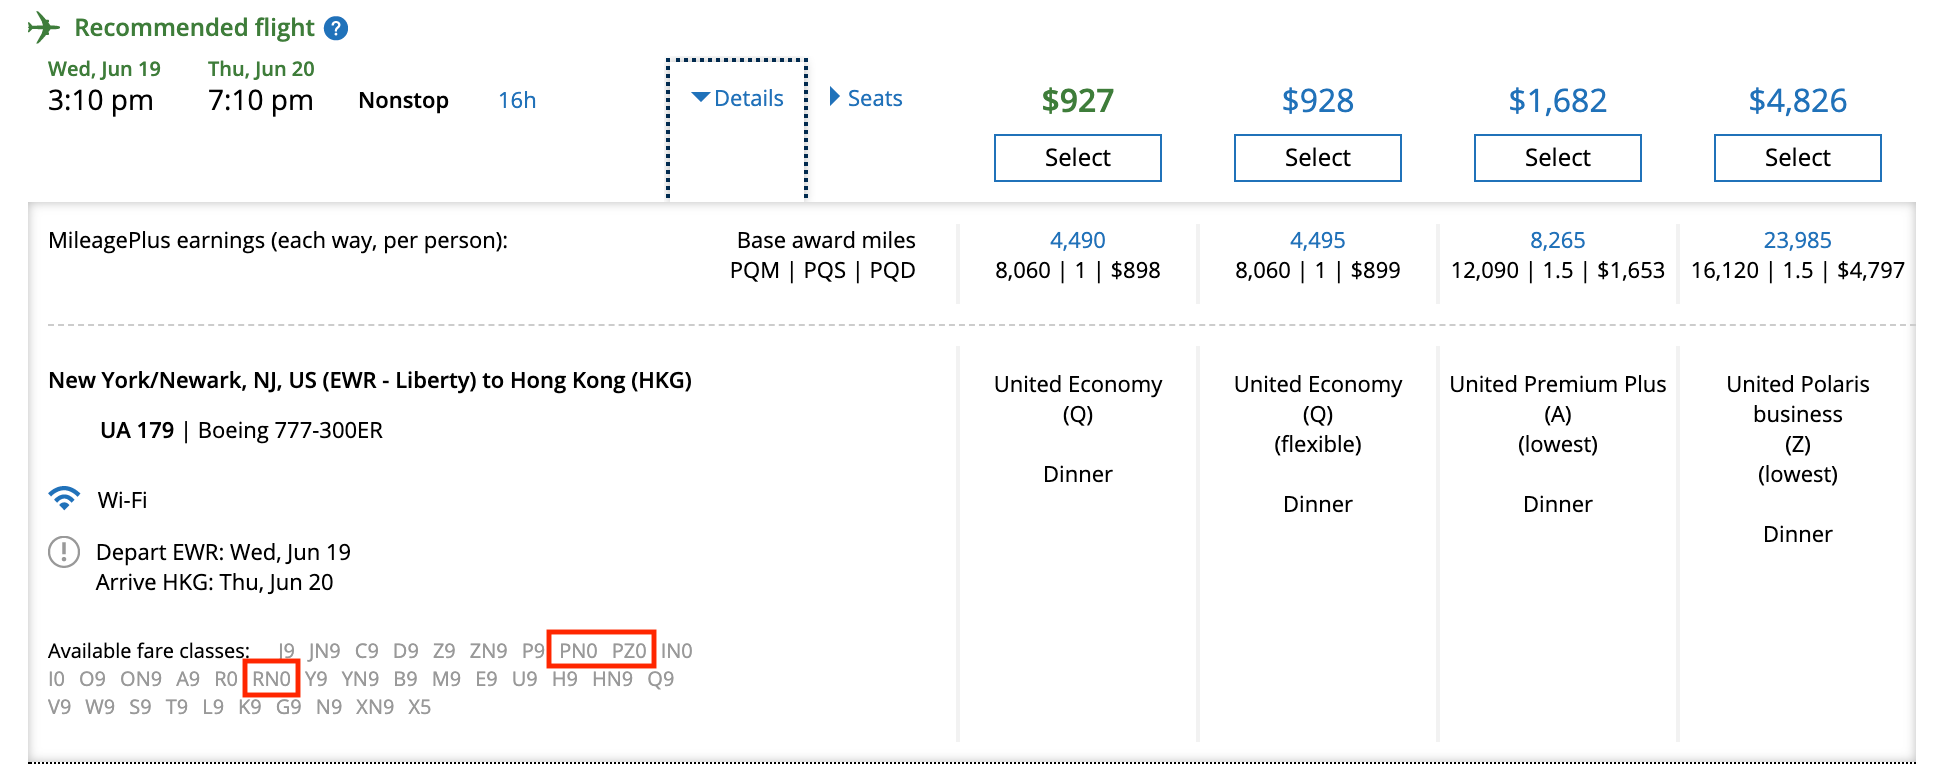Viewport: 1936px width, 776px height.
Task: Select the $1,682 Premium Plus fare
Action: (1557, 158)
